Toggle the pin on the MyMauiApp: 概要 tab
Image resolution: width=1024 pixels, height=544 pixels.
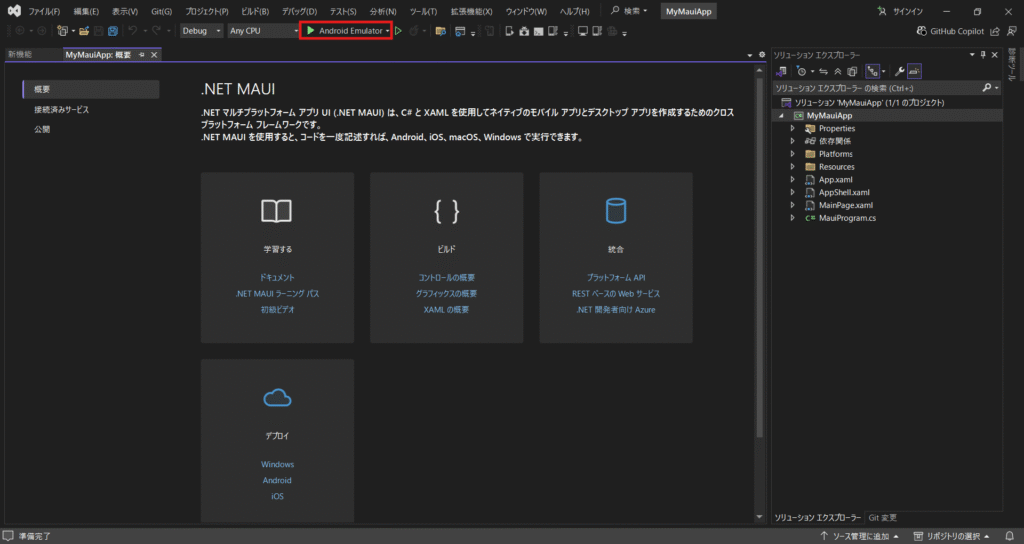pyautogui.click(x=142, y=55)
